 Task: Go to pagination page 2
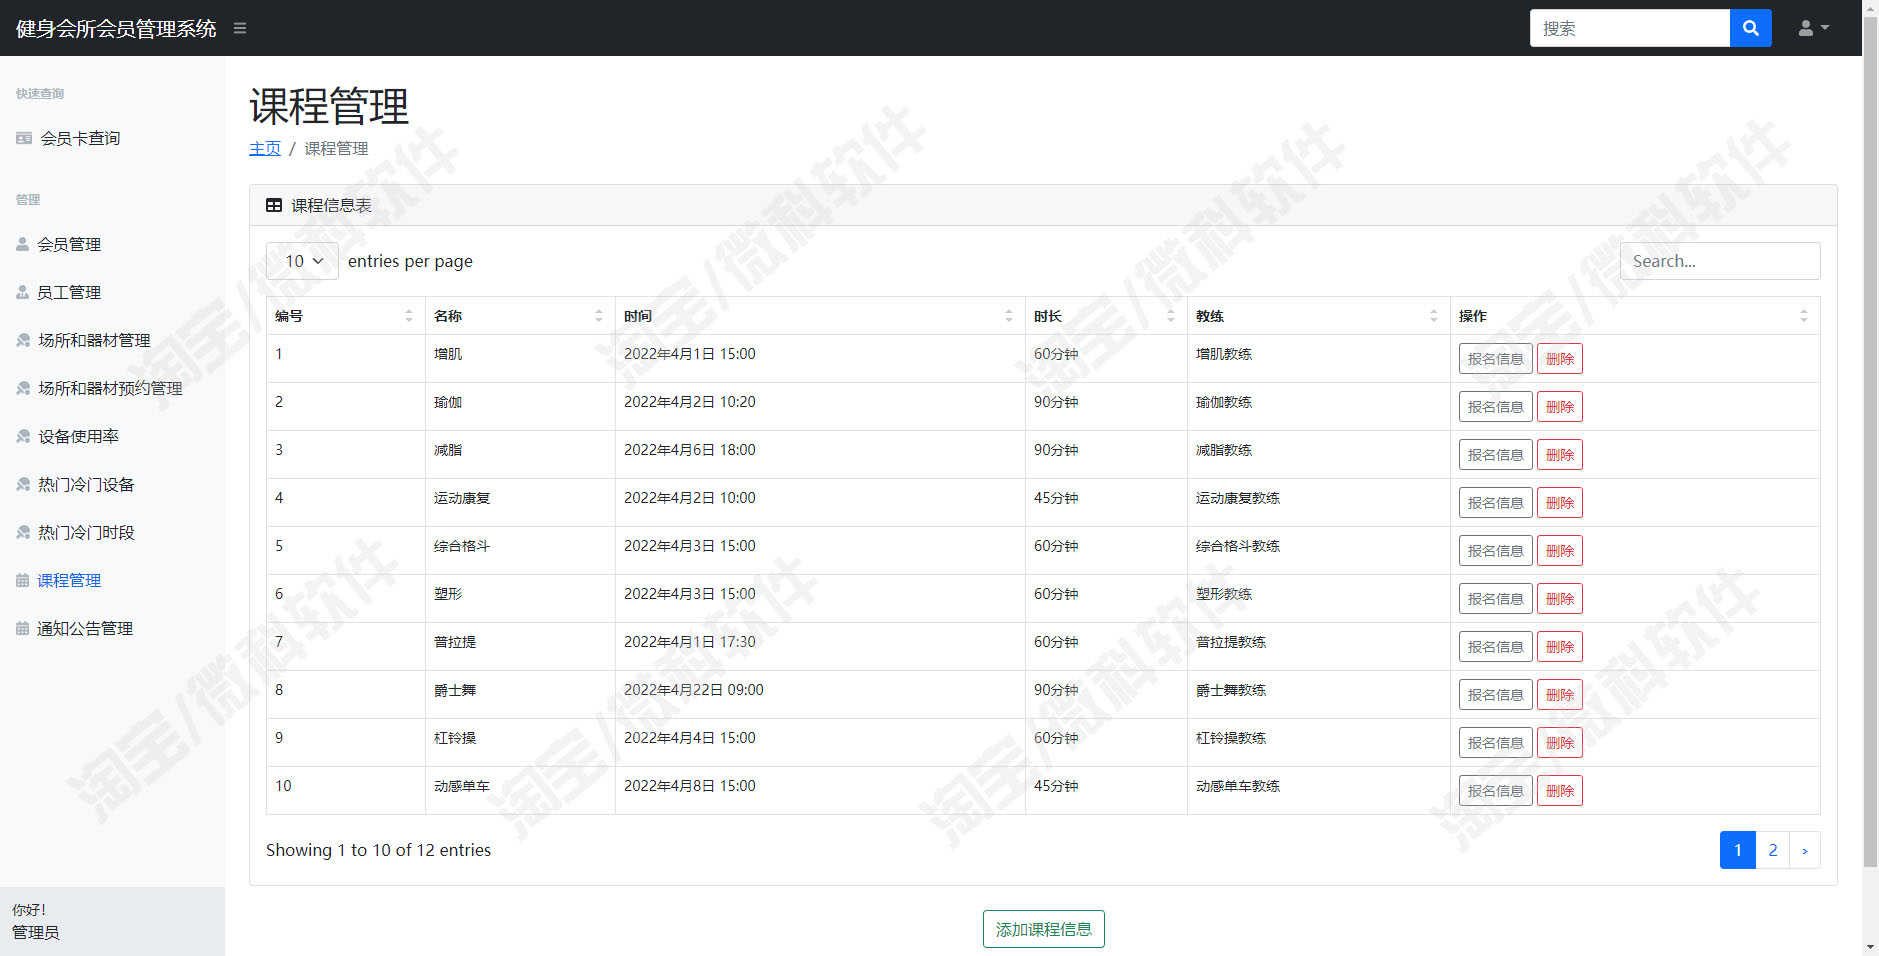click(x=1772, y=850)
